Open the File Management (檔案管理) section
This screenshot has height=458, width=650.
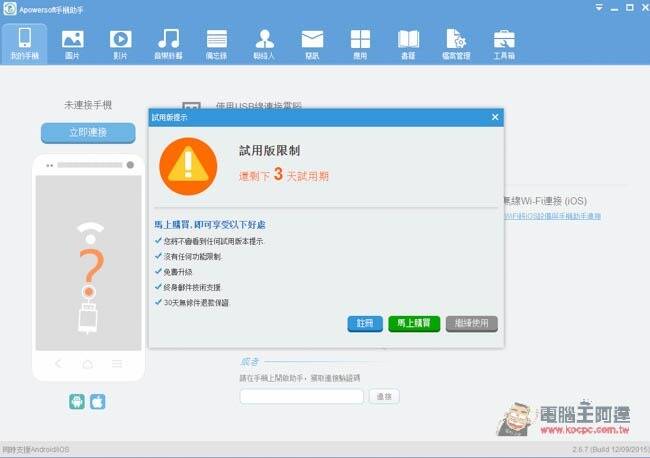456,44
